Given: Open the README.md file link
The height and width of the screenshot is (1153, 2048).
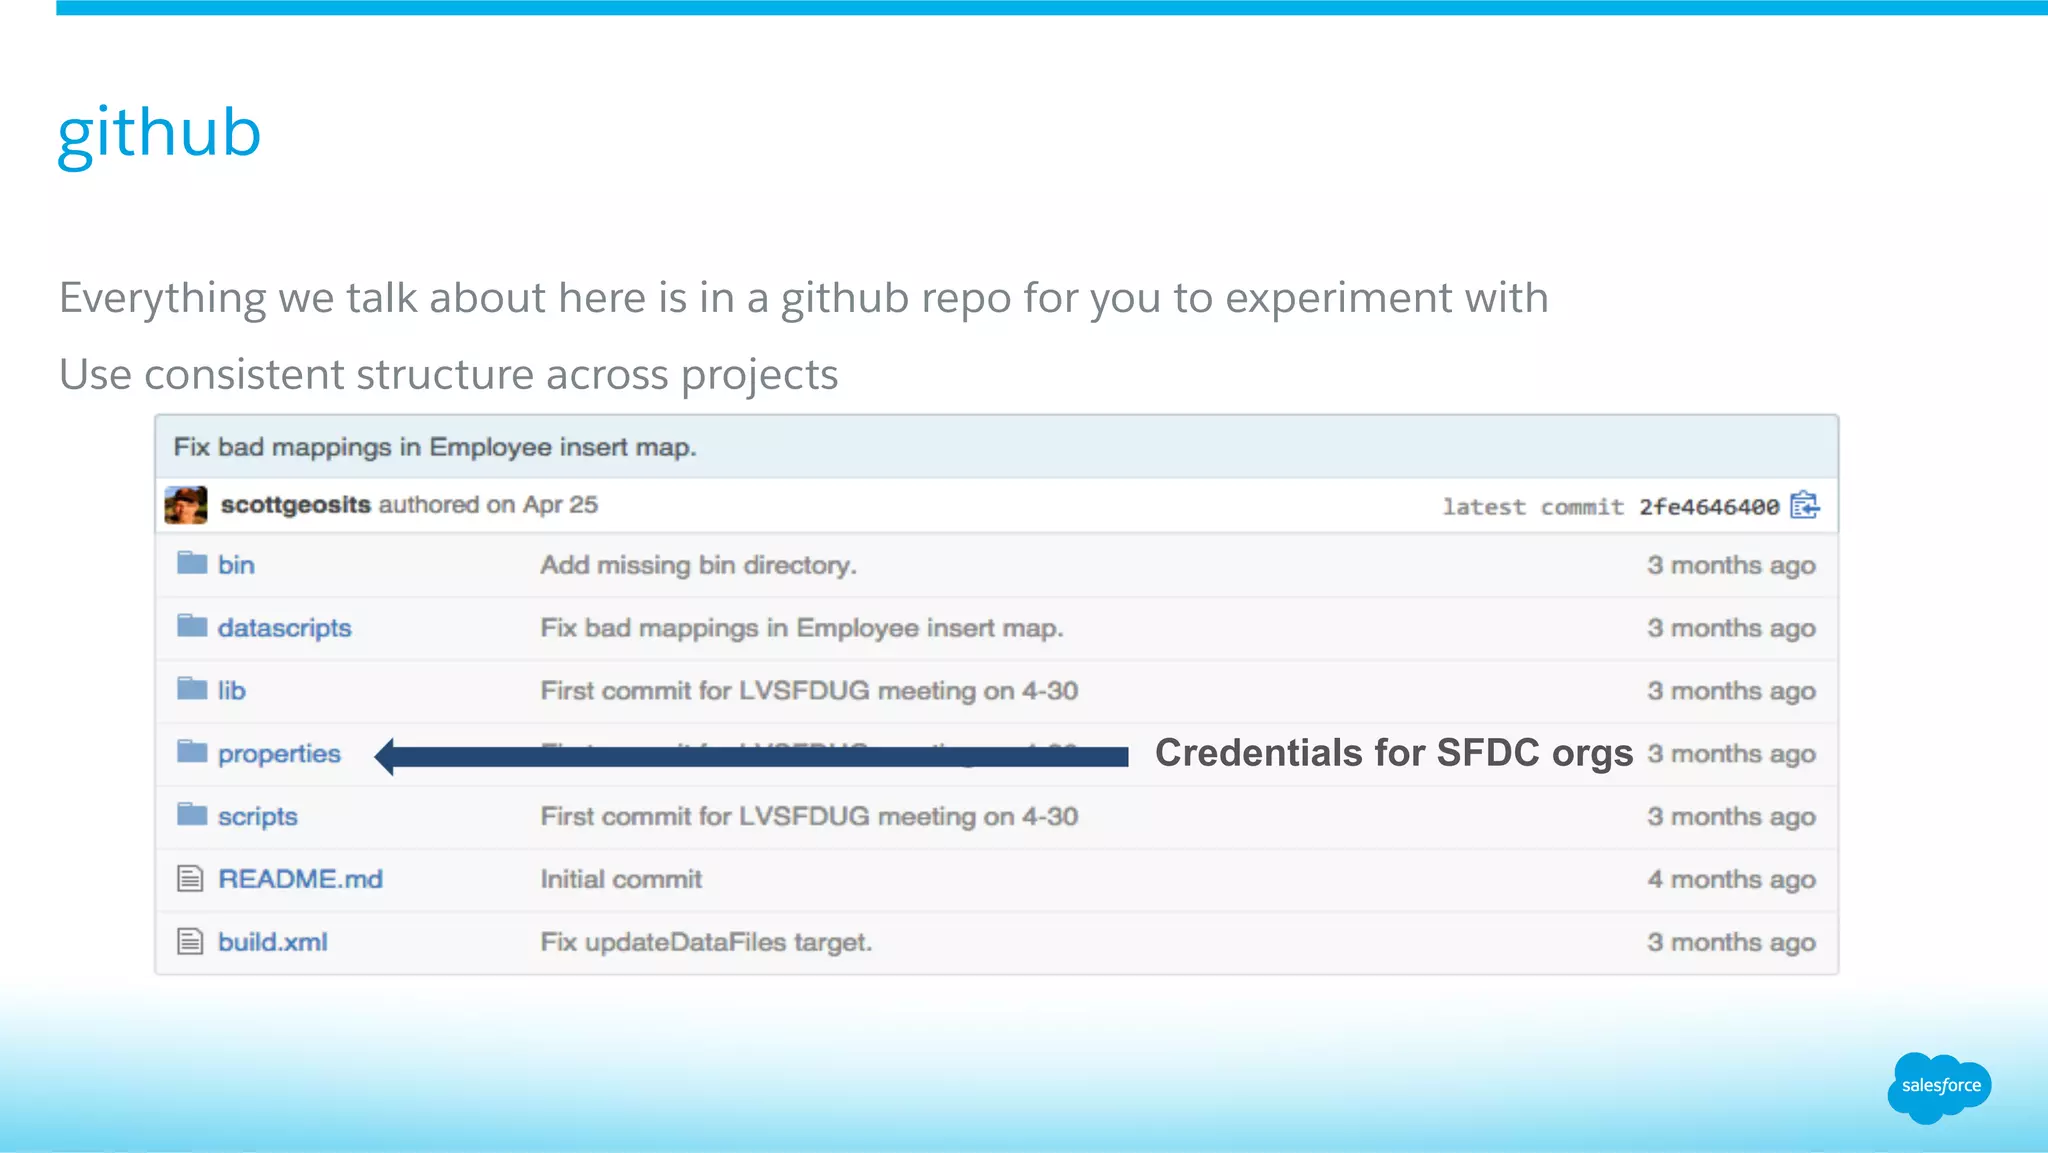Looking at the screenshot, I should point(301,879).
